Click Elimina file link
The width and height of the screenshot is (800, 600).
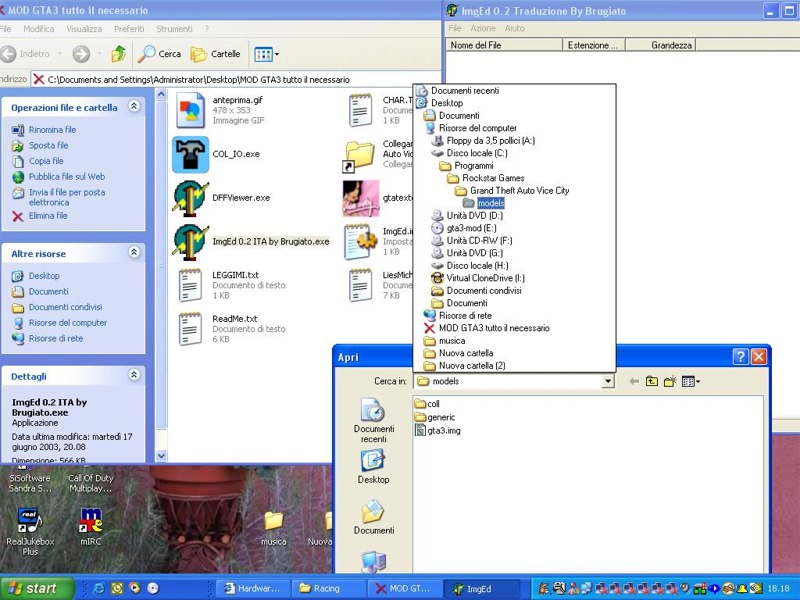point(48,215)
